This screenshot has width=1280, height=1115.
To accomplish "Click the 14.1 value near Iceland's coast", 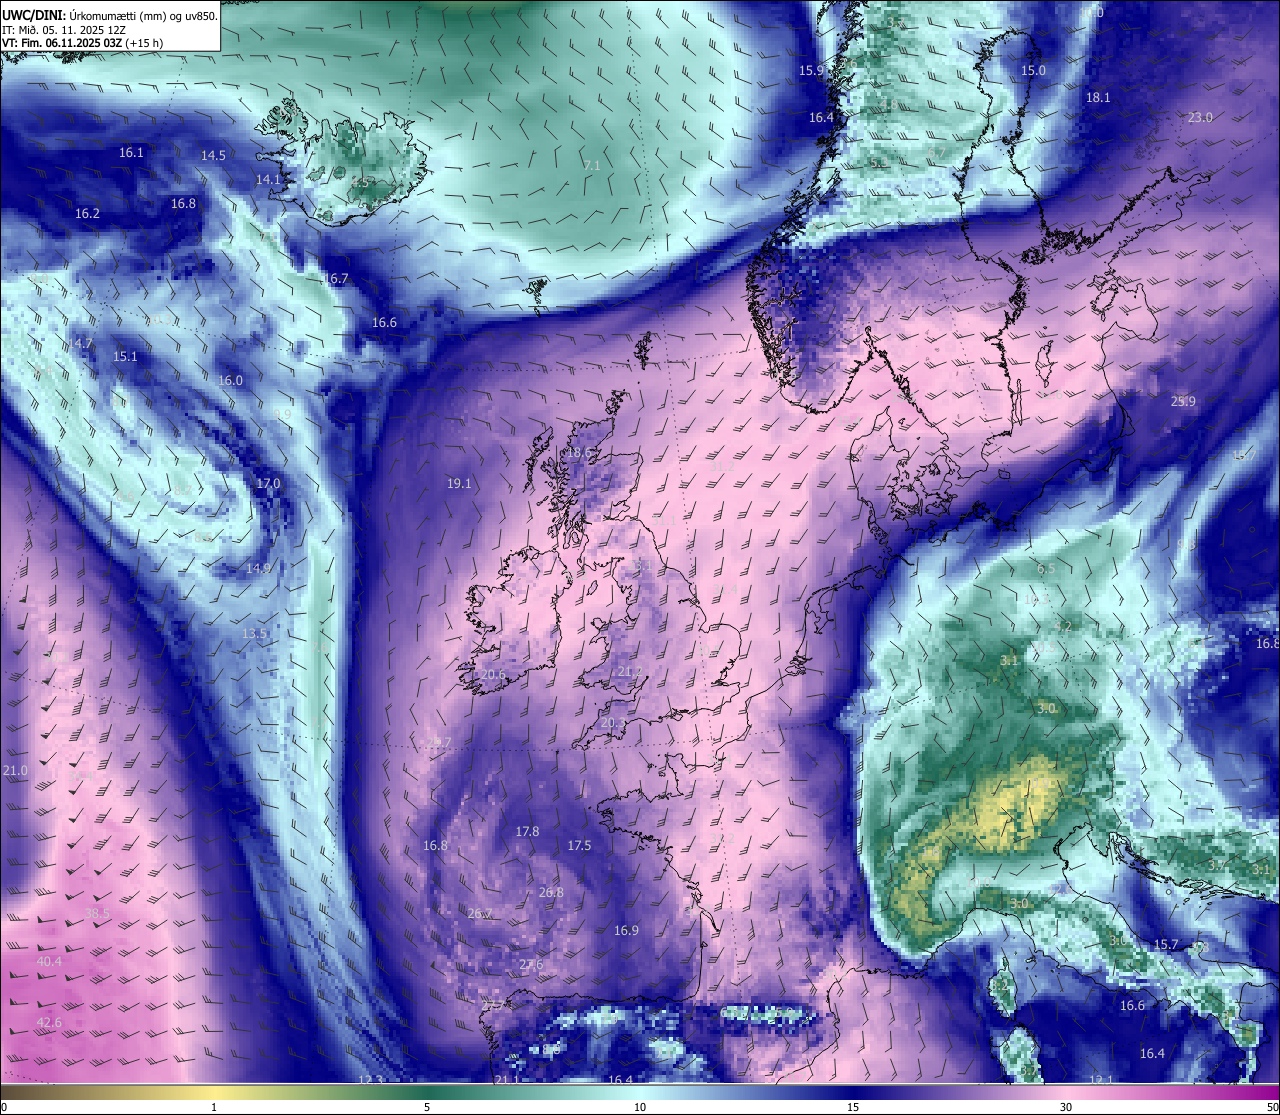I will 269,180.
